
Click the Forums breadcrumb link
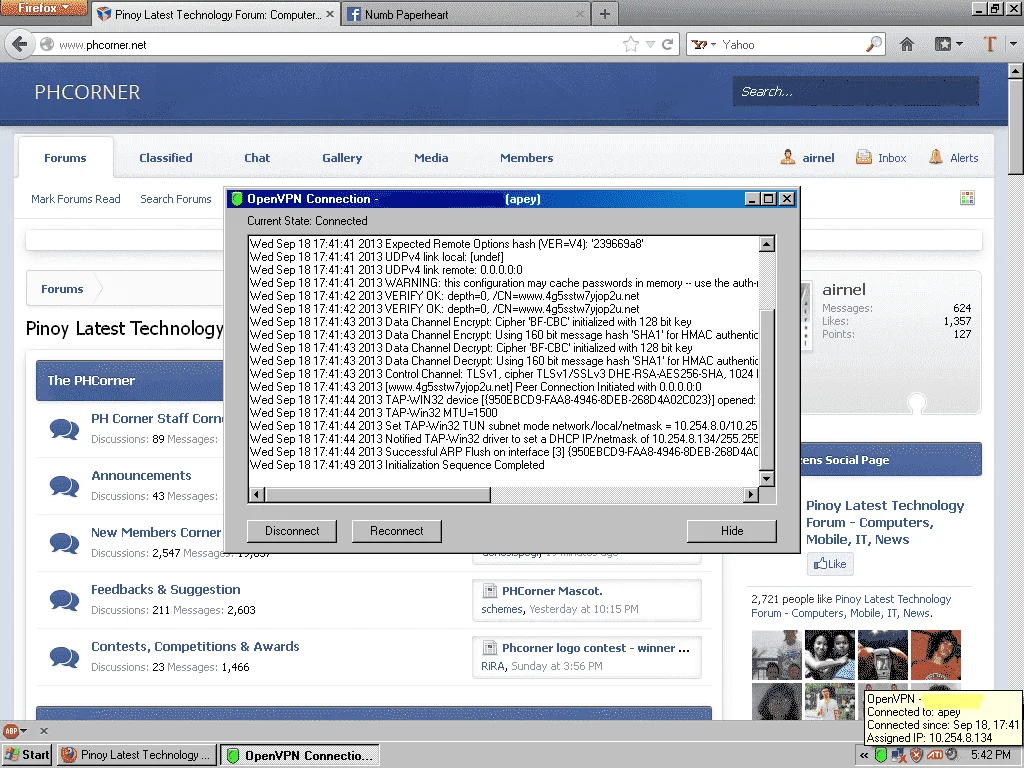62,289
